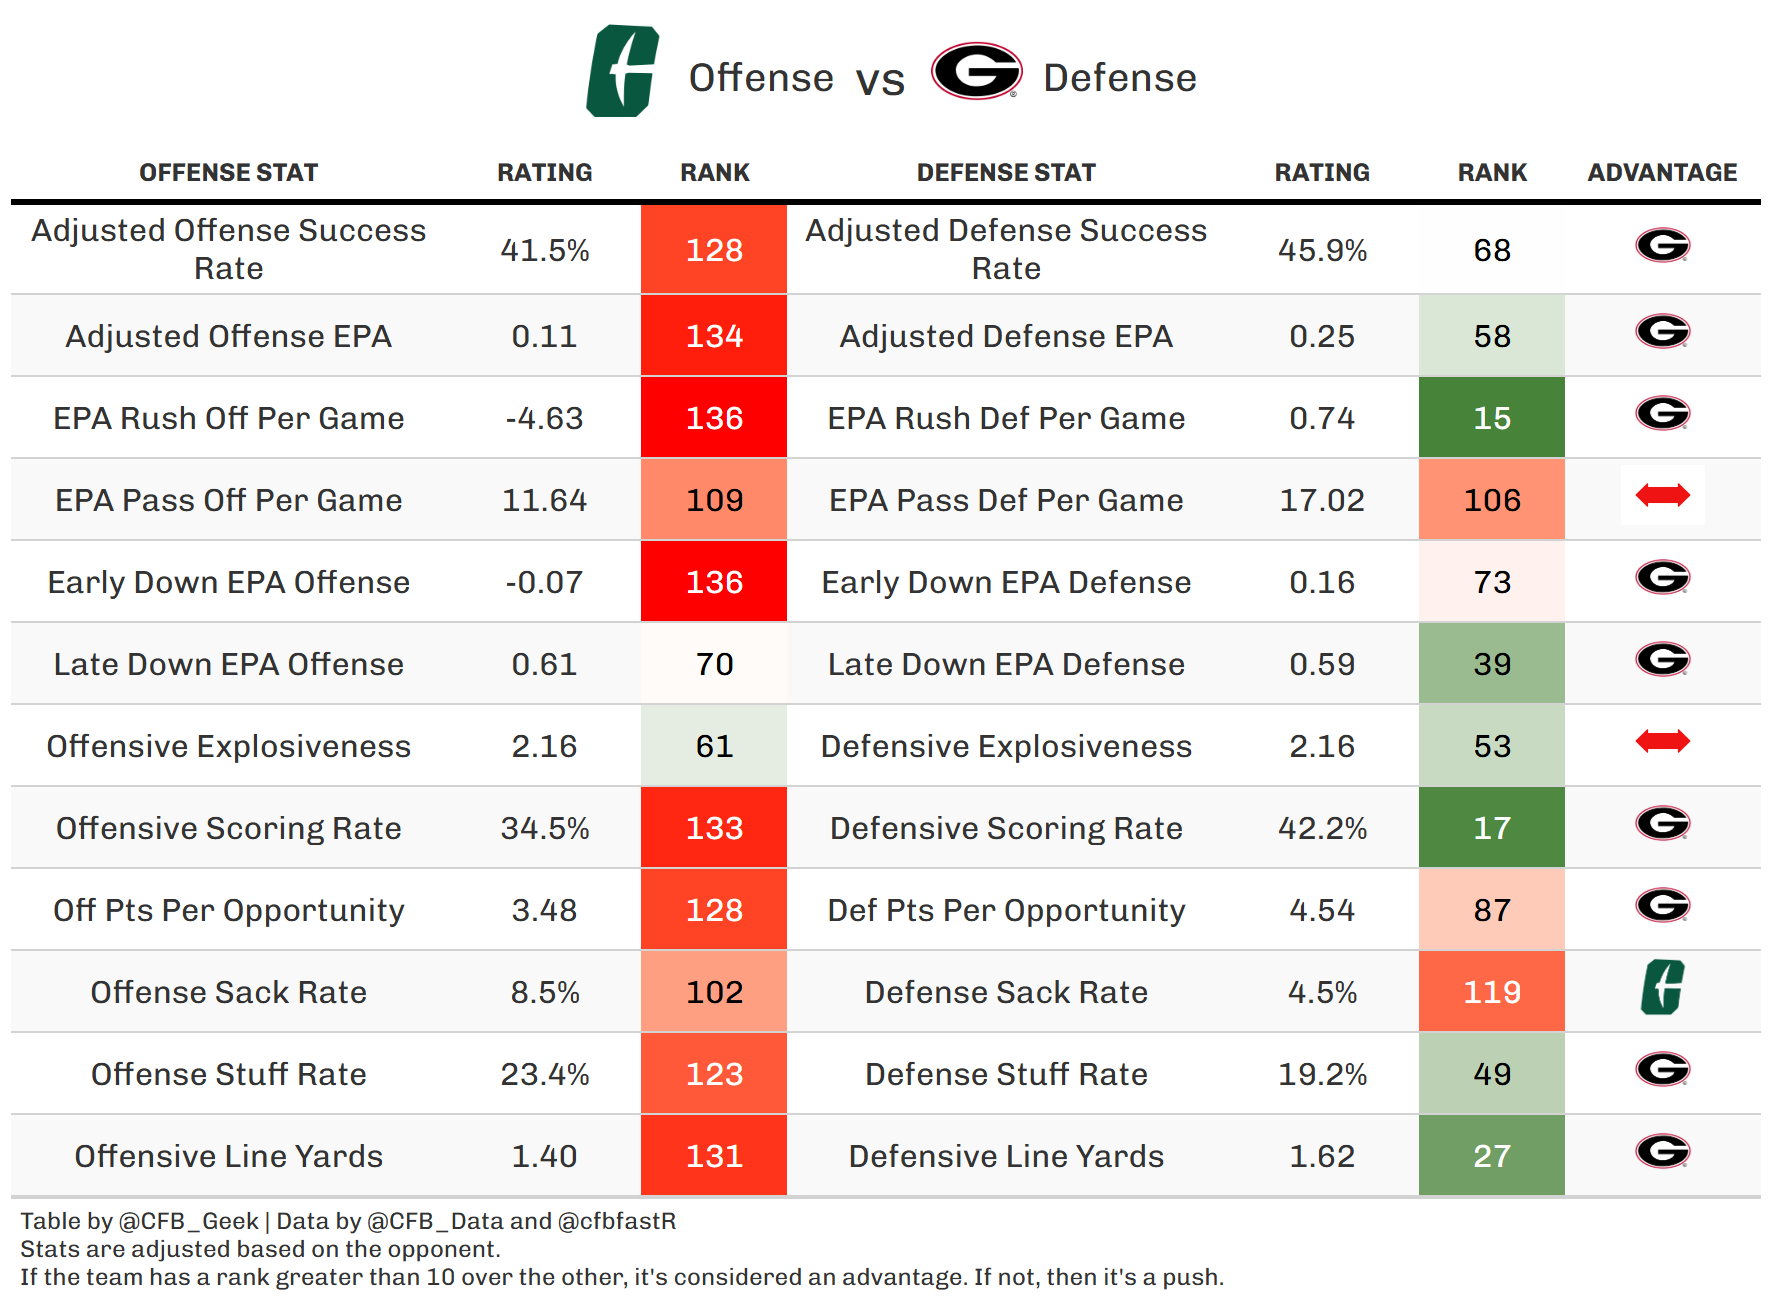
Task: Click Georgia logo in Adjusted Defense EPA row
Action: click(1662, 331)
